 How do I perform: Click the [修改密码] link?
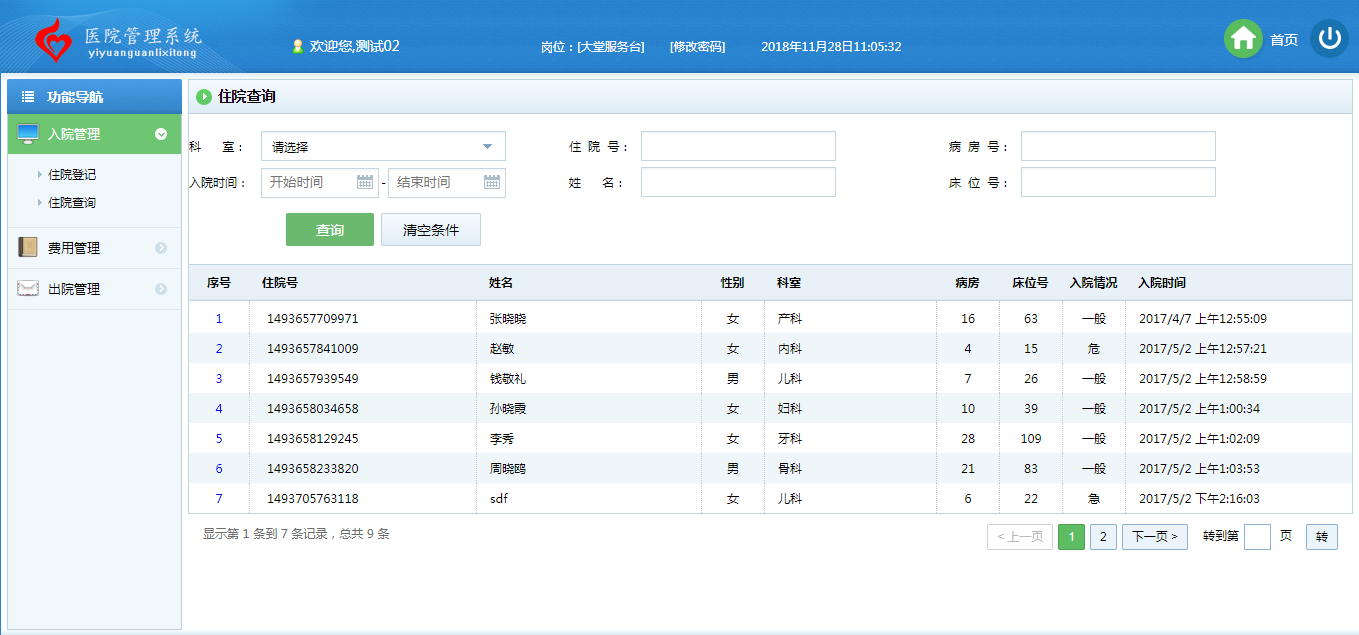(697, 46)
